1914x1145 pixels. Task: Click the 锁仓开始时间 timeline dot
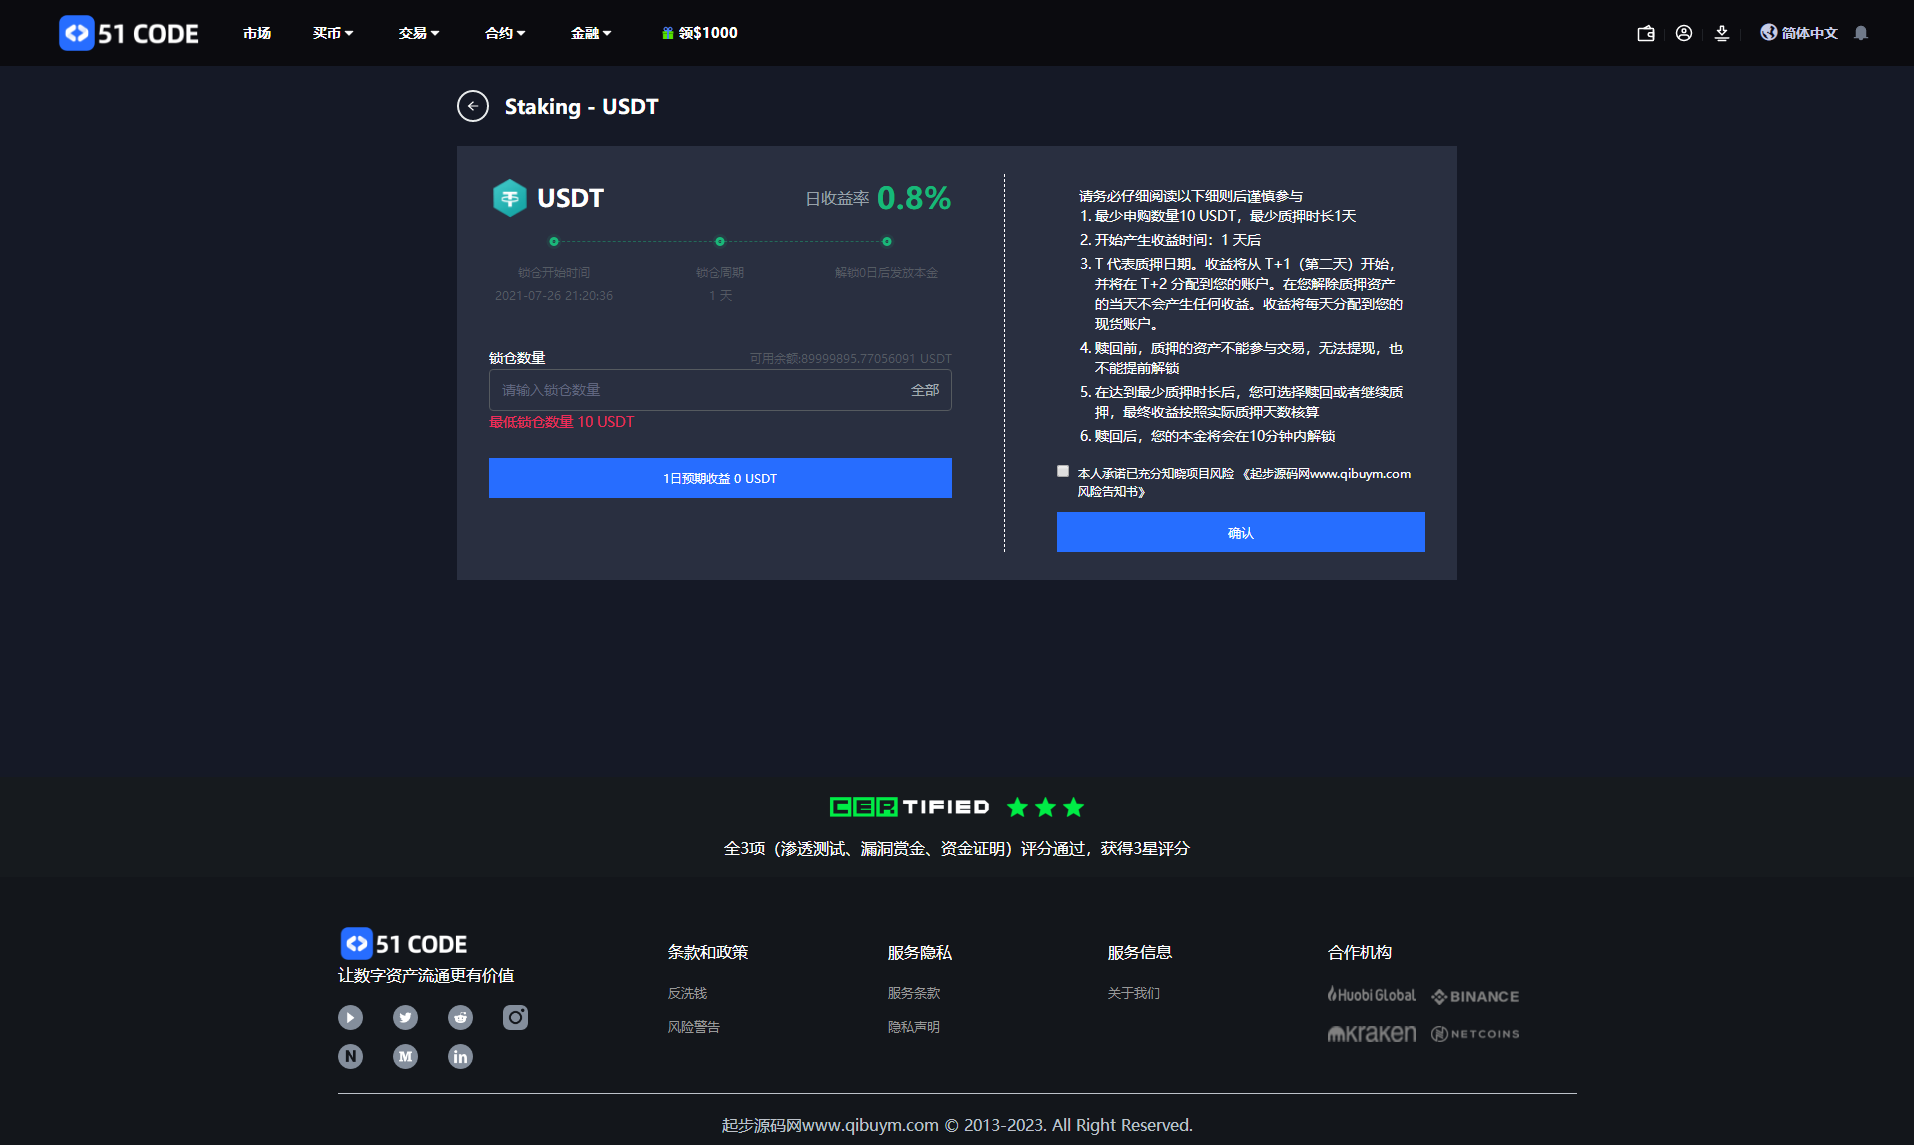[554, 241]
